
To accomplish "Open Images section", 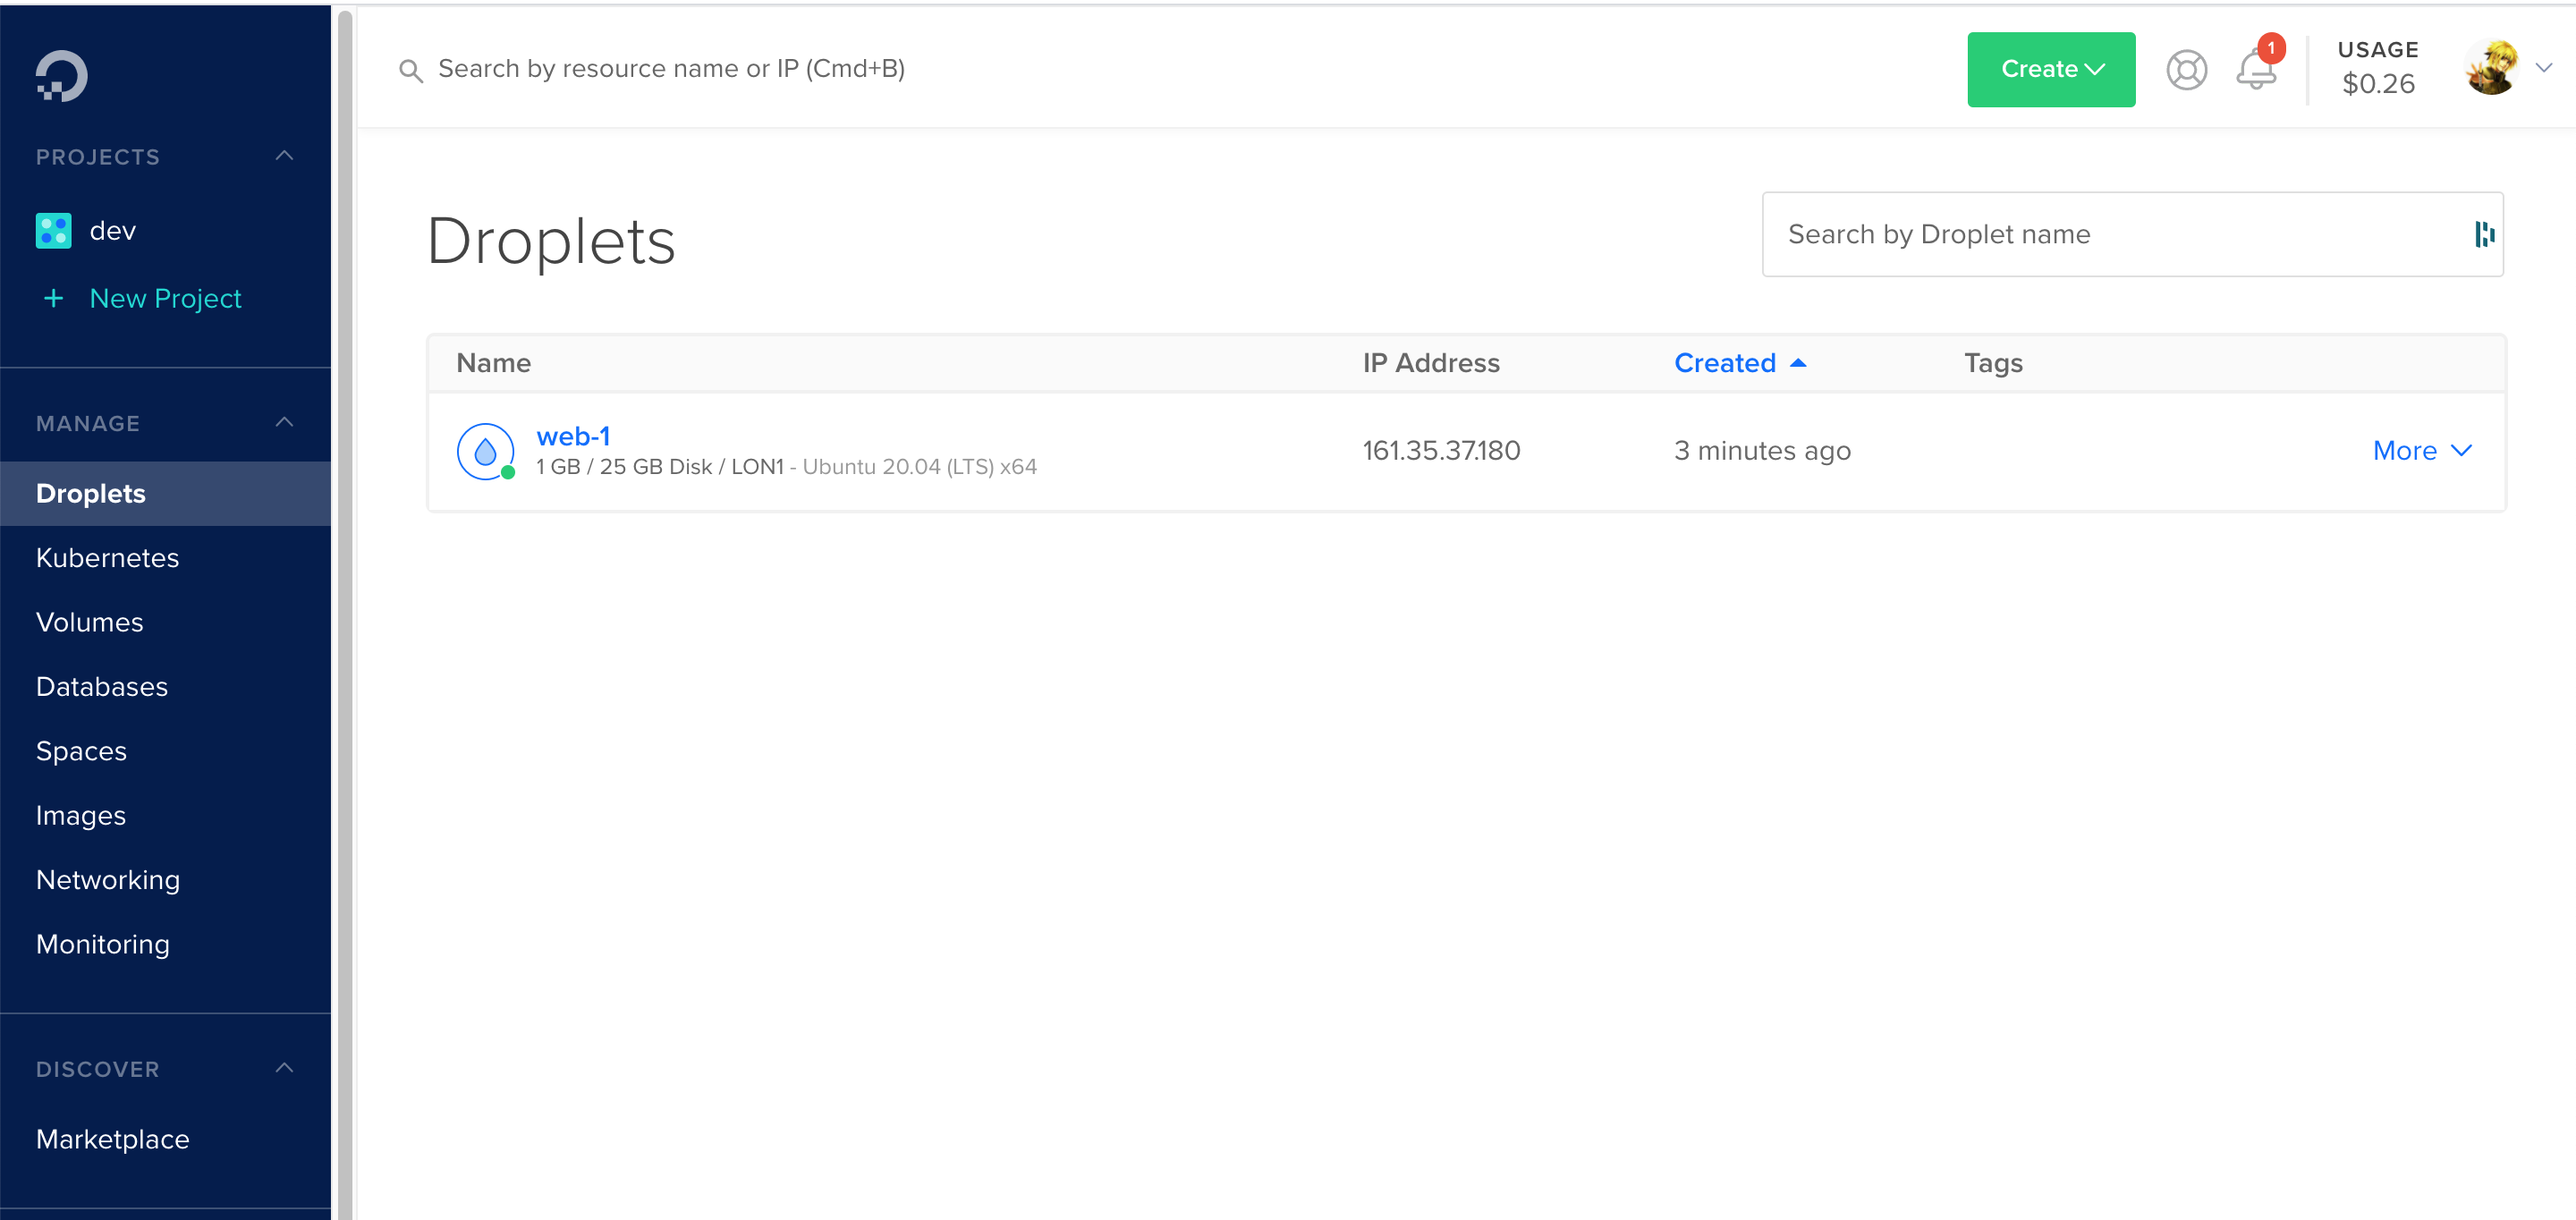I will [x=81, y=816].
